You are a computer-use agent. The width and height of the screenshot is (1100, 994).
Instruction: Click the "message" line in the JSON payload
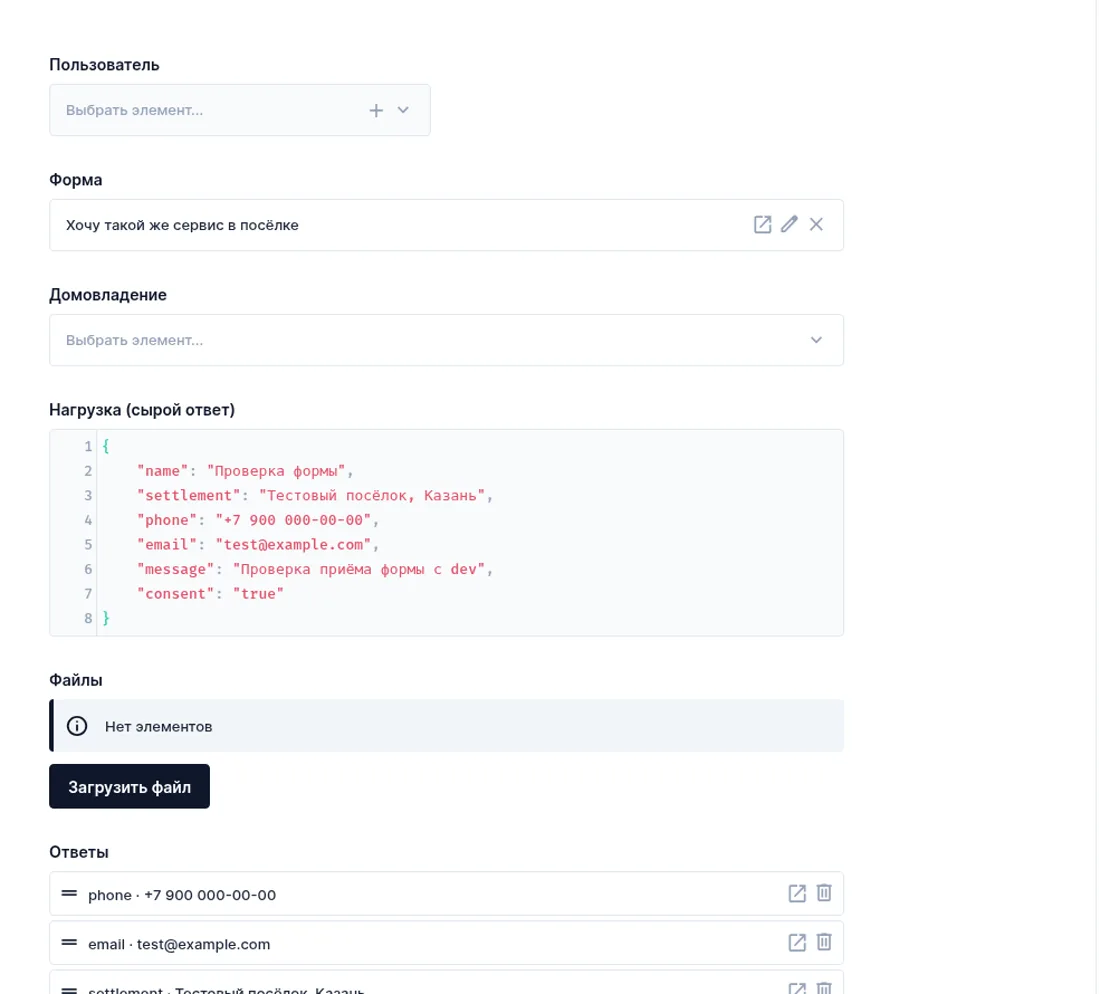coord(315,569)
